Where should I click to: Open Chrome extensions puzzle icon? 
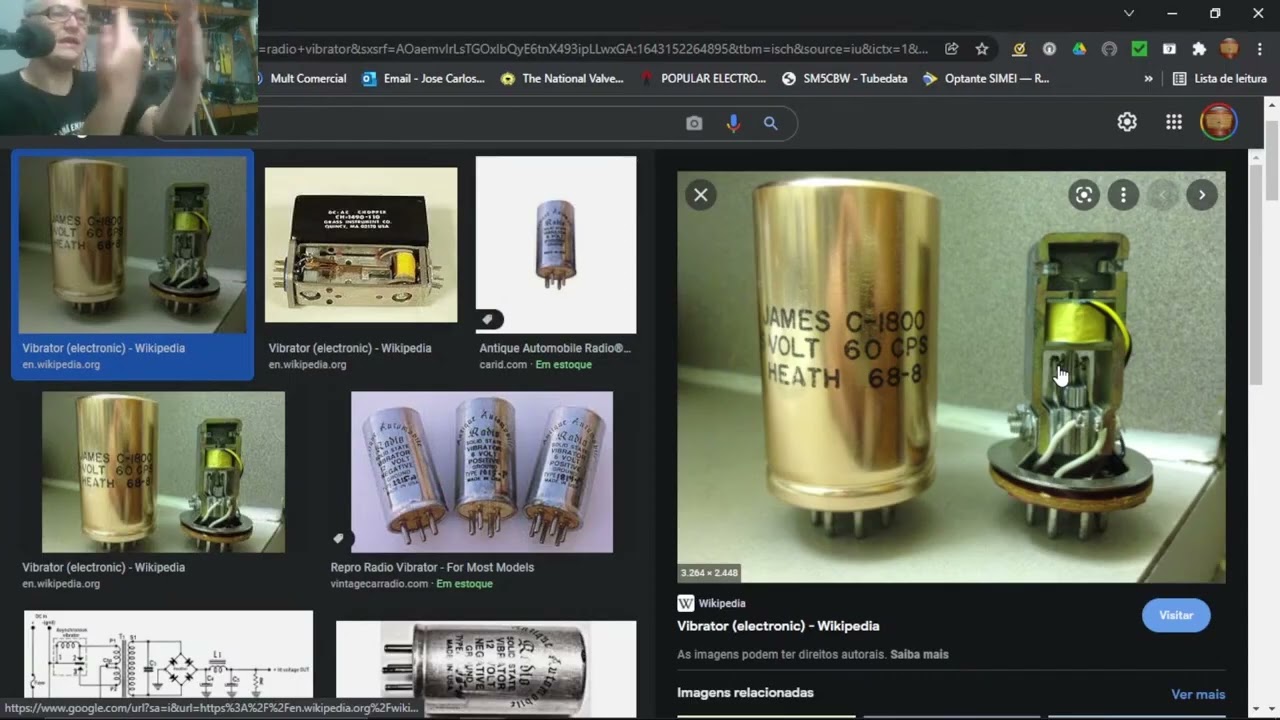[x=1199, y=49]
